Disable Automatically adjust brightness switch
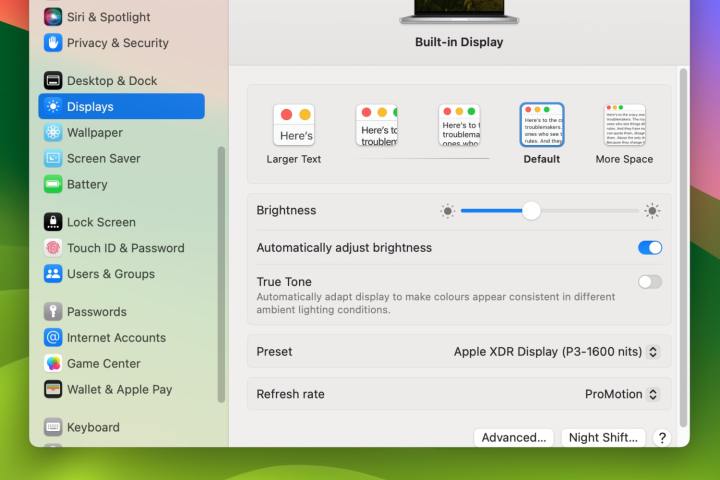This screenshot has height=480, width=720. click(x=650, y=248)
